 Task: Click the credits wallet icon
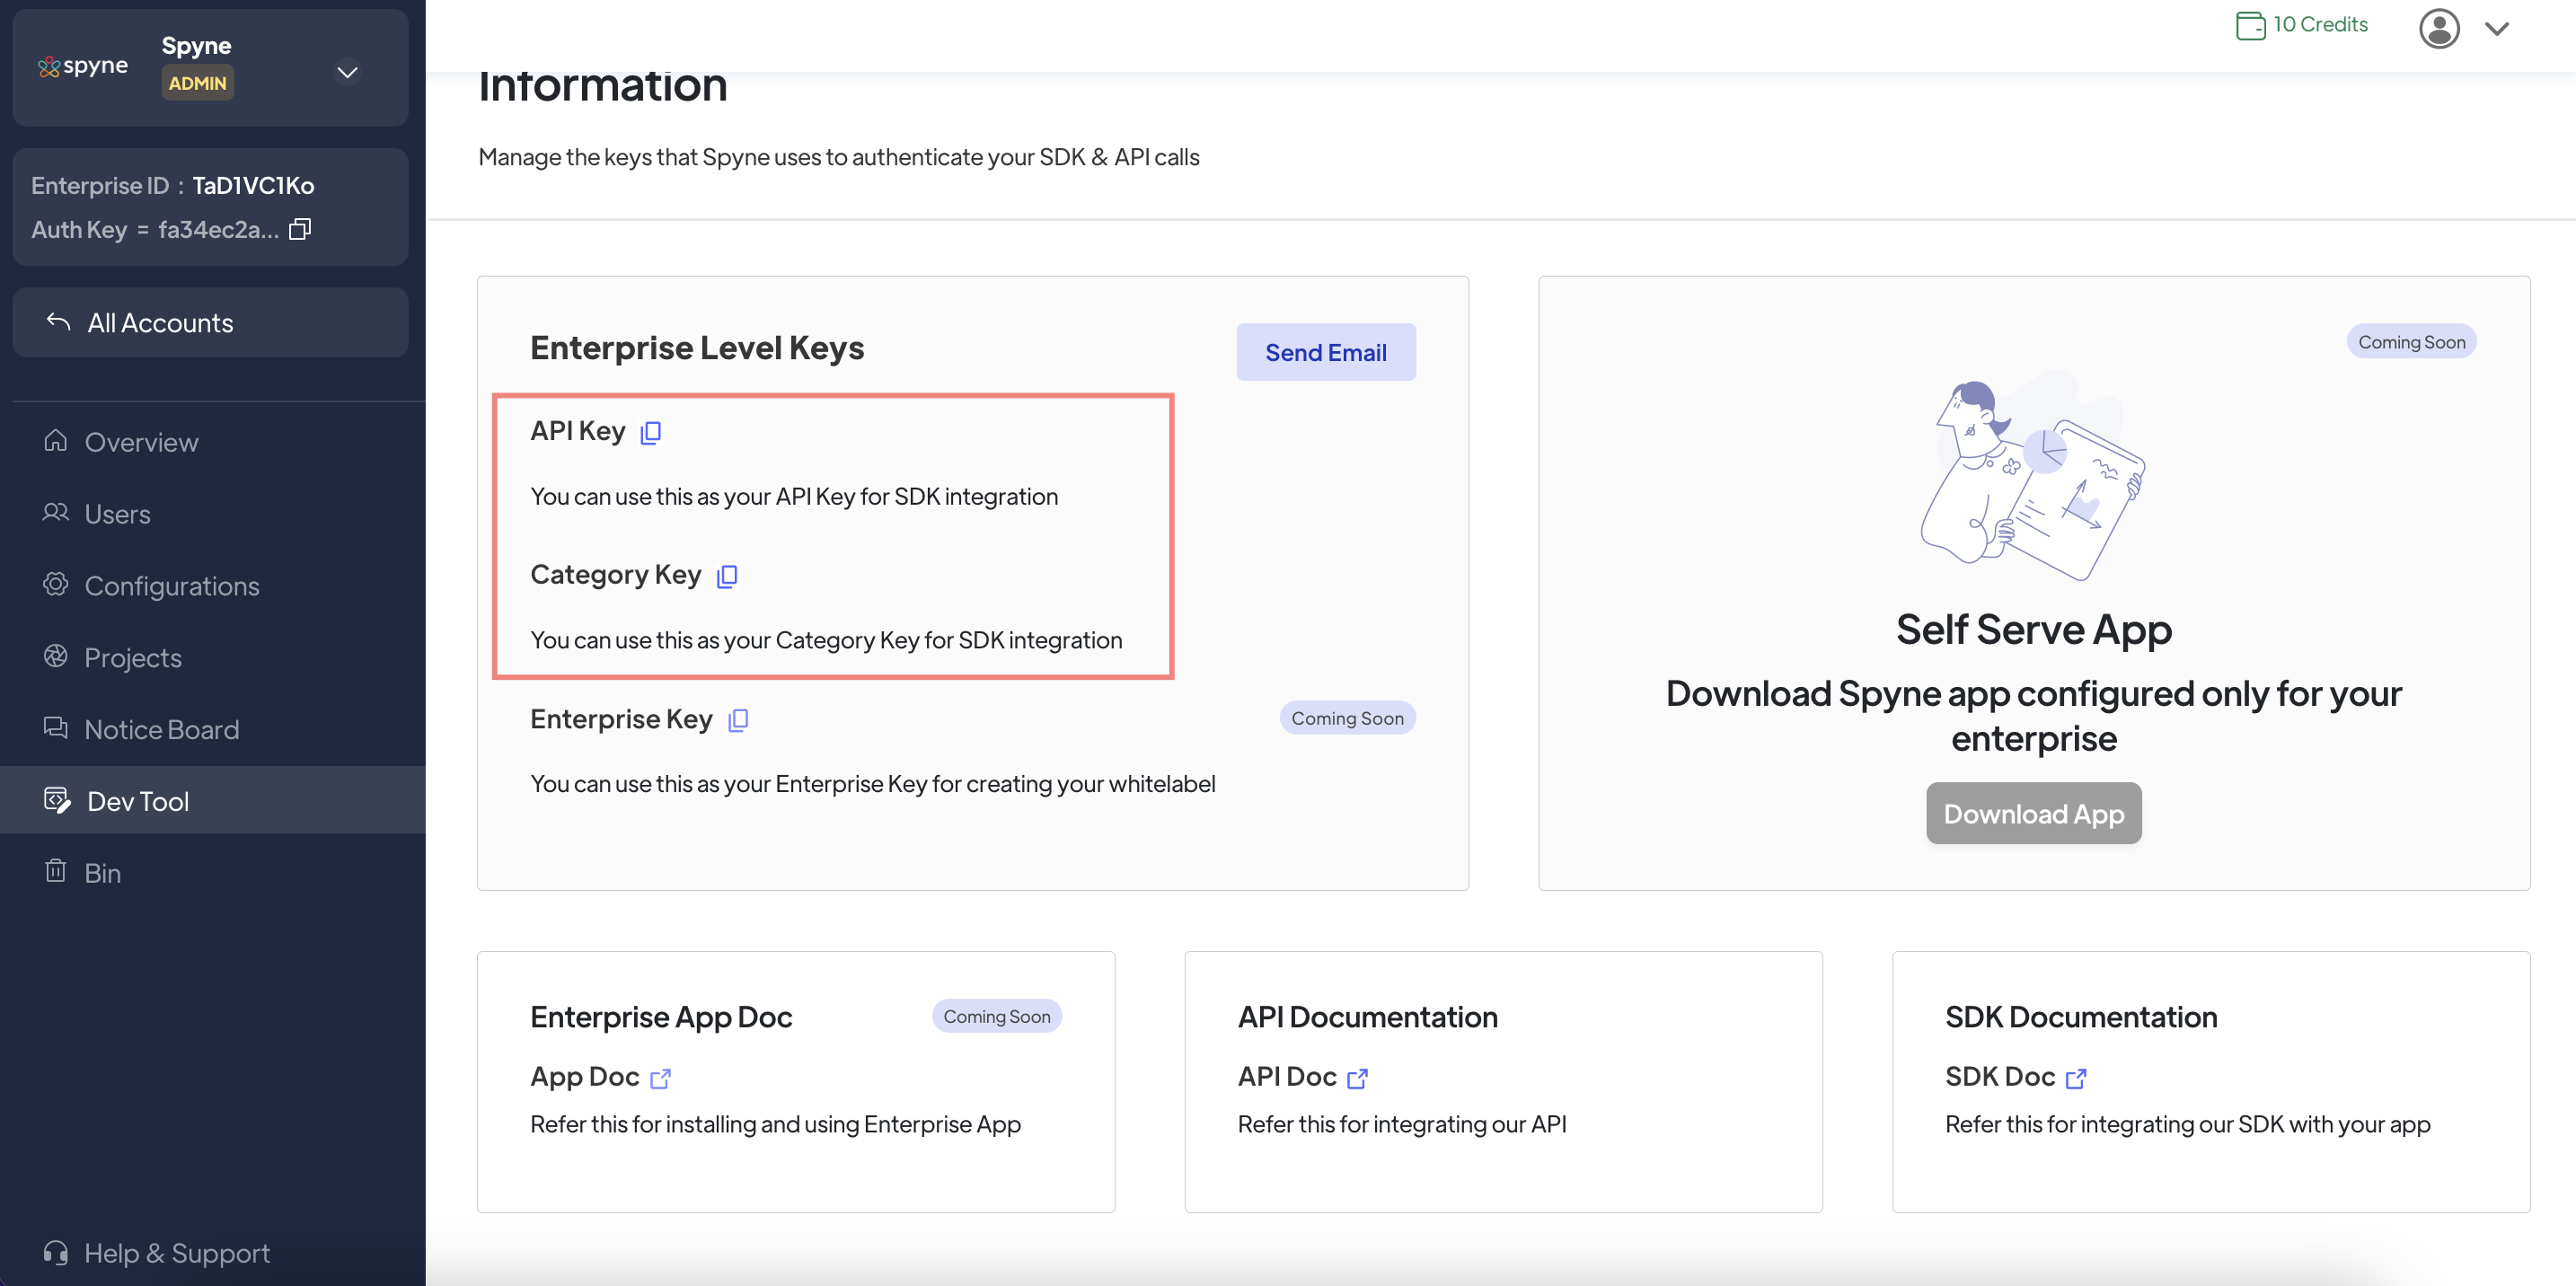2250,25
